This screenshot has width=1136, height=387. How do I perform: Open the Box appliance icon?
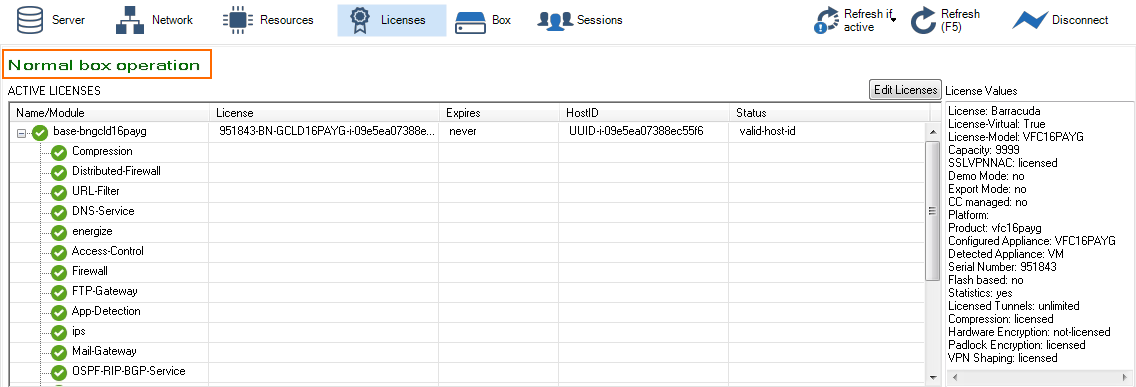[470, 23]
